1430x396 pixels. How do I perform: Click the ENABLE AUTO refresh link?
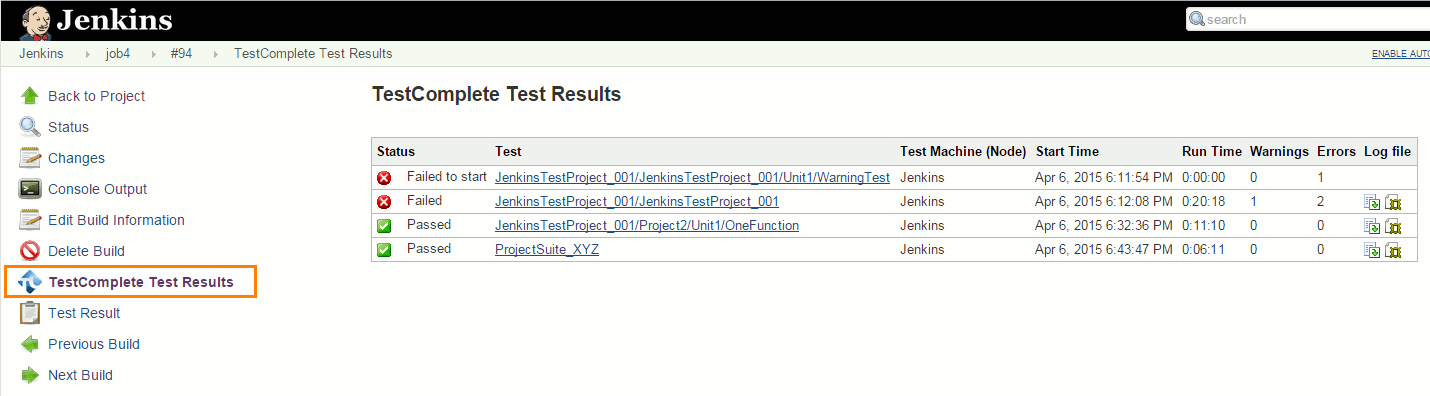pos(1400,54)
